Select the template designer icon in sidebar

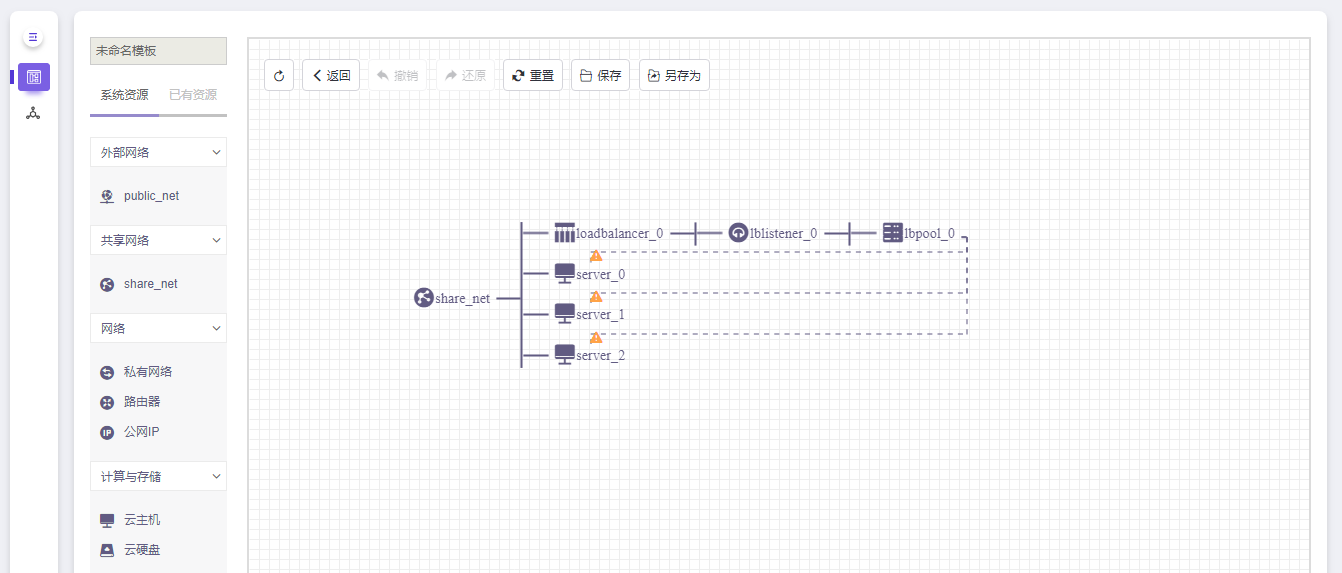tap(34, 77)
